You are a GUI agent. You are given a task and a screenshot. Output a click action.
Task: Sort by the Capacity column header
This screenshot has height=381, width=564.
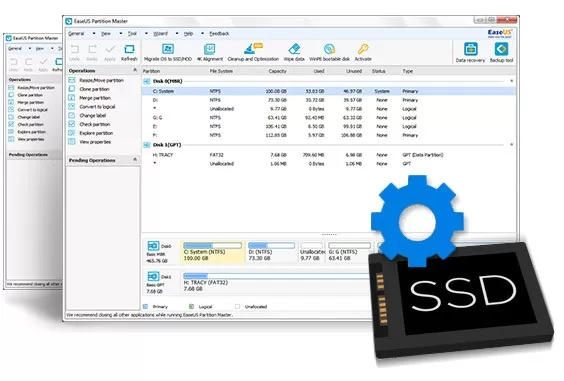point(277,71)
